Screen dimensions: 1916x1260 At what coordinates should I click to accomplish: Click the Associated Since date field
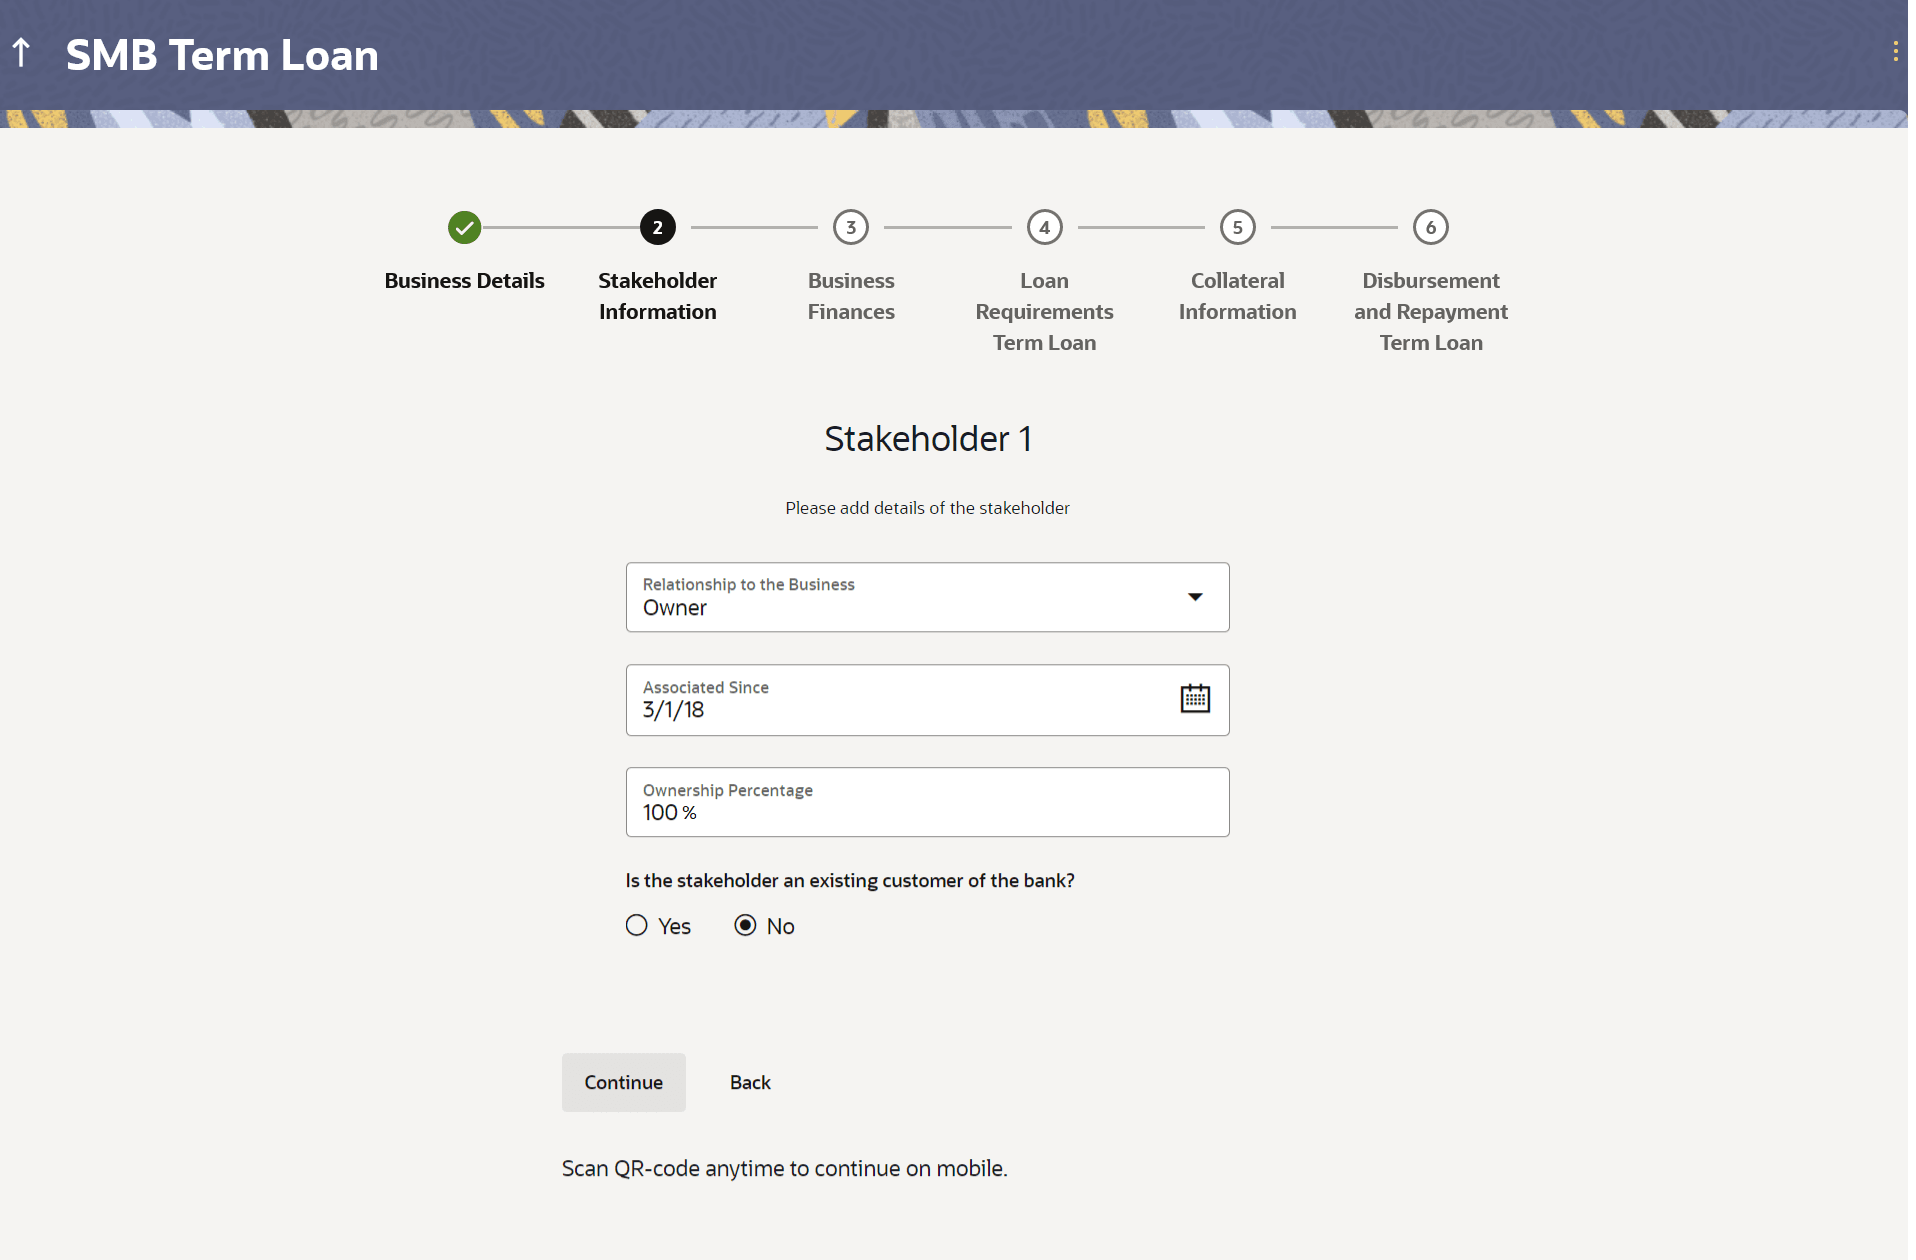(927, 700)
